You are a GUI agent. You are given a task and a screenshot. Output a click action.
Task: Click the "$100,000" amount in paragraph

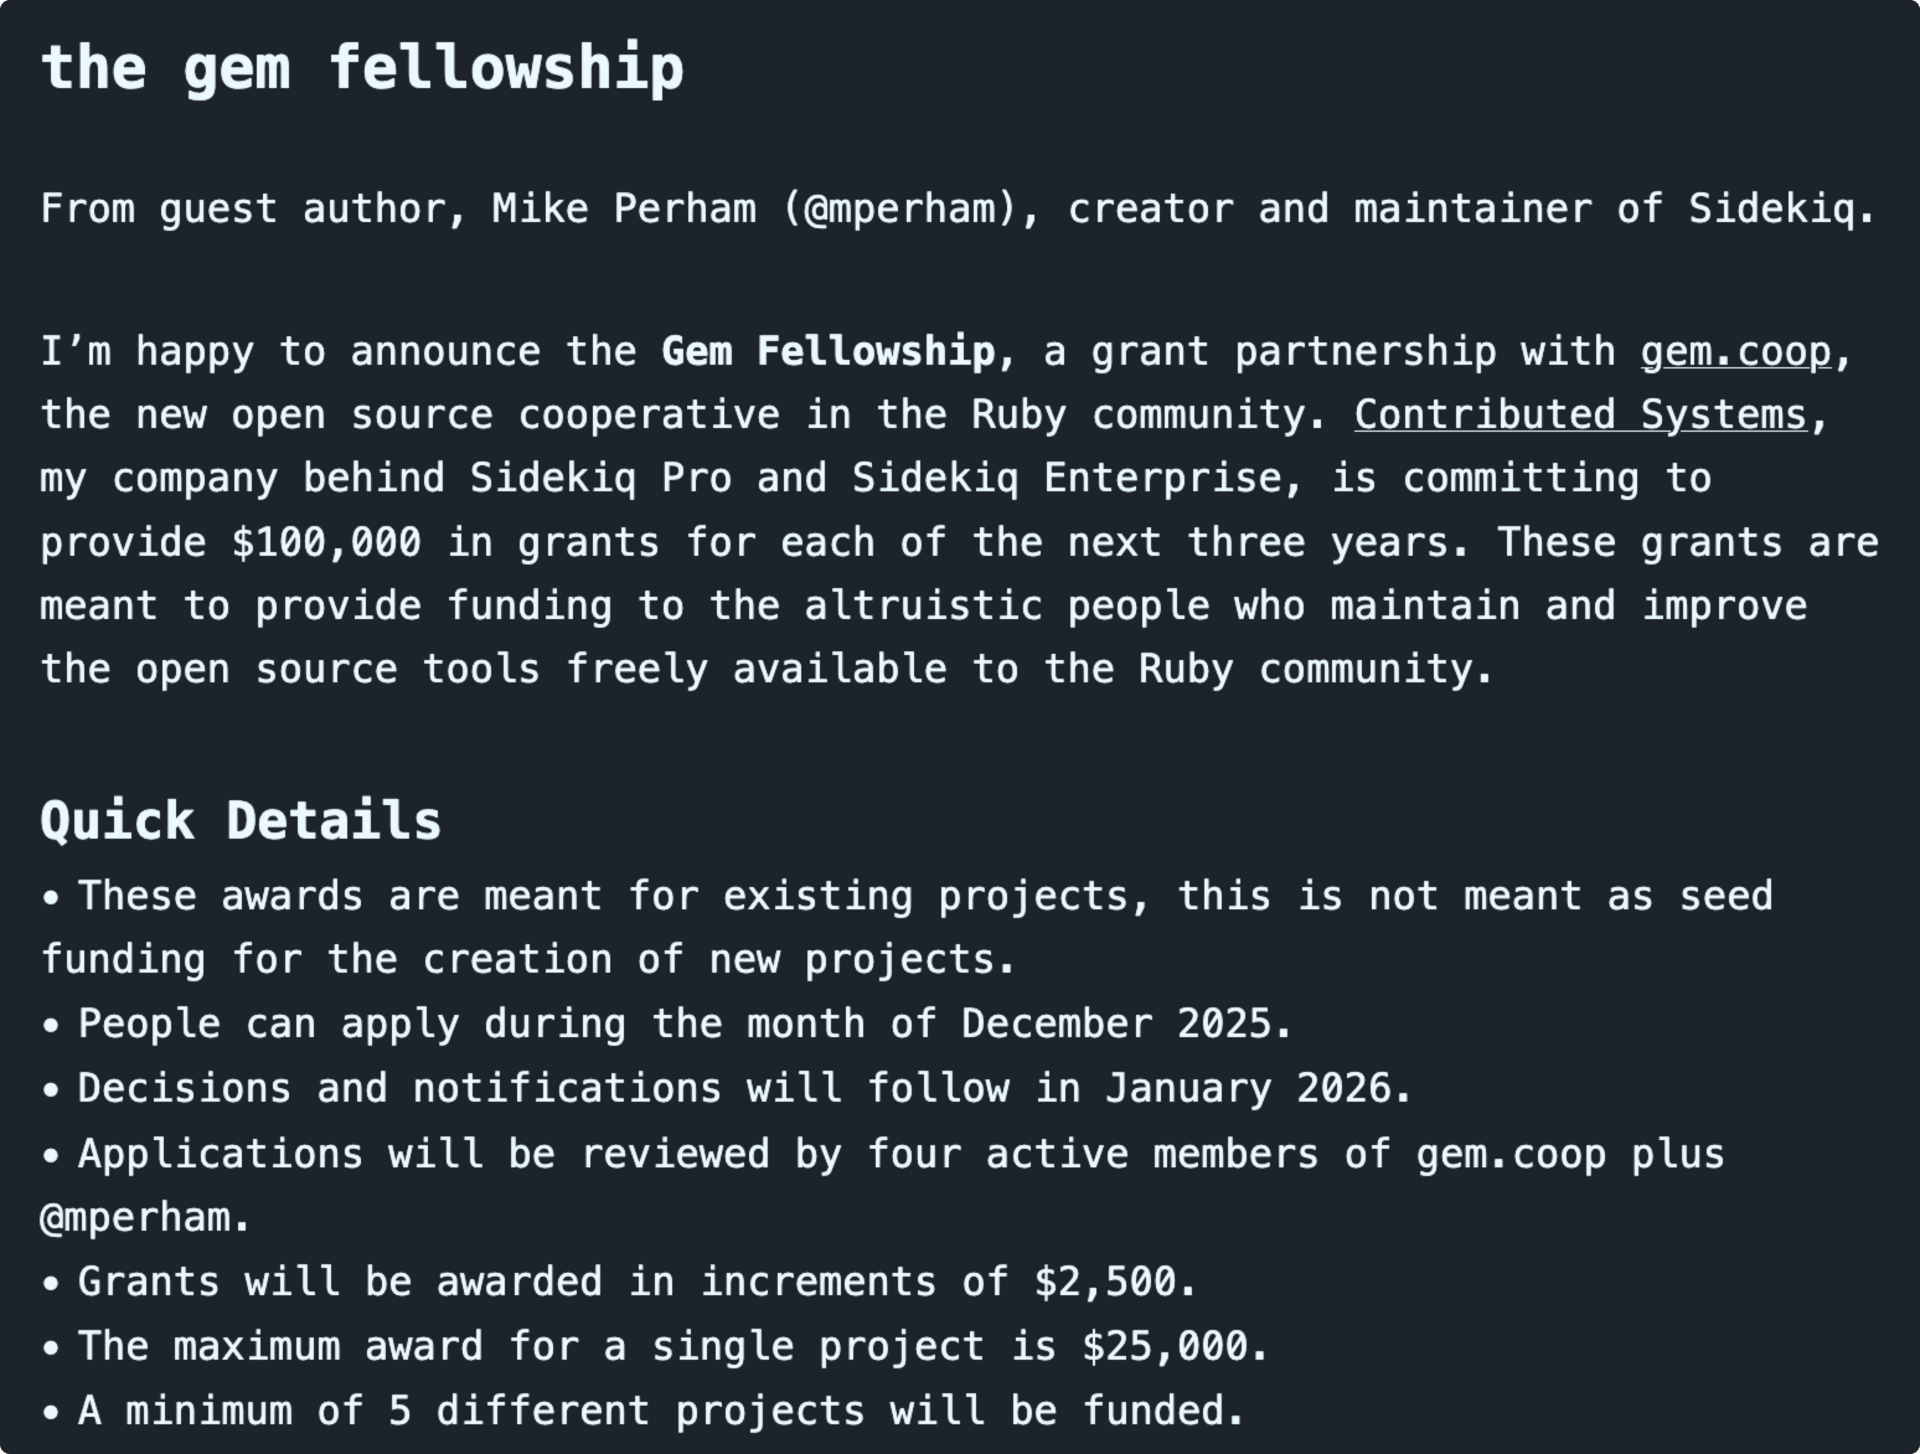326,542
